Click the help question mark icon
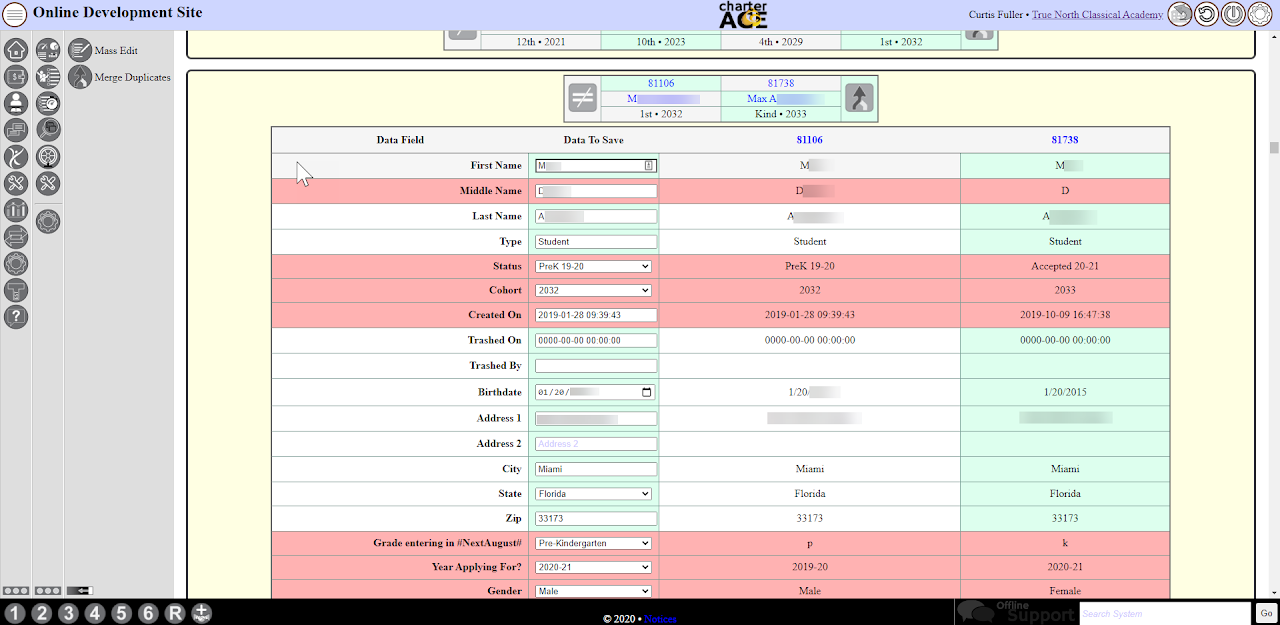Screen dimensions: 1280x625 [x=16, y=317]
